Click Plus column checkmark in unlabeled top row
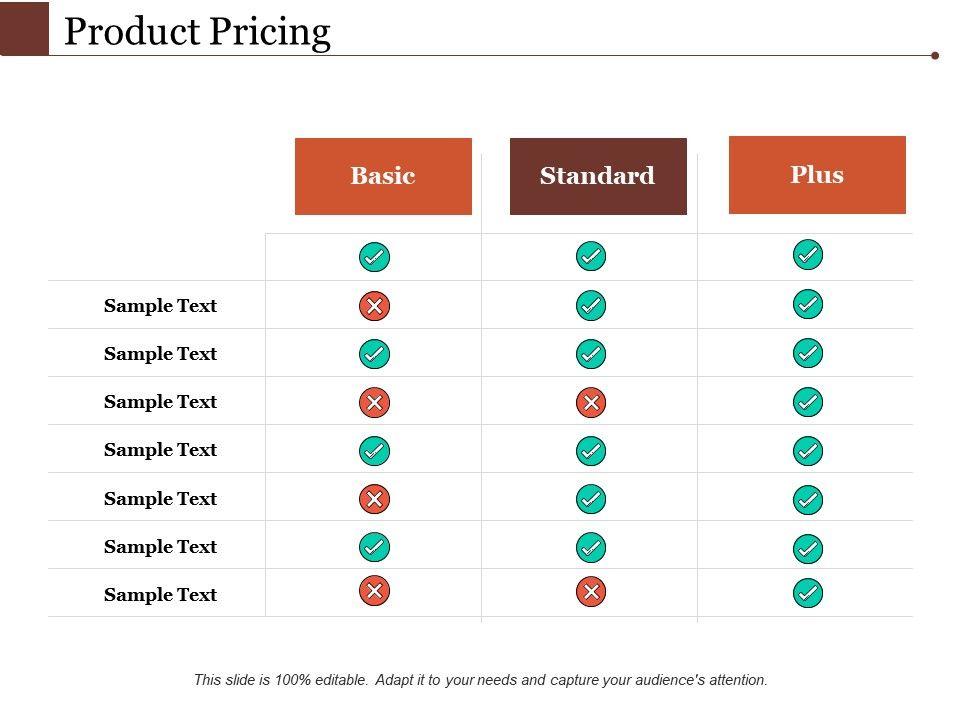Image resolution: width=960 pixels, height=720 pixels. [x=808, y=255]
